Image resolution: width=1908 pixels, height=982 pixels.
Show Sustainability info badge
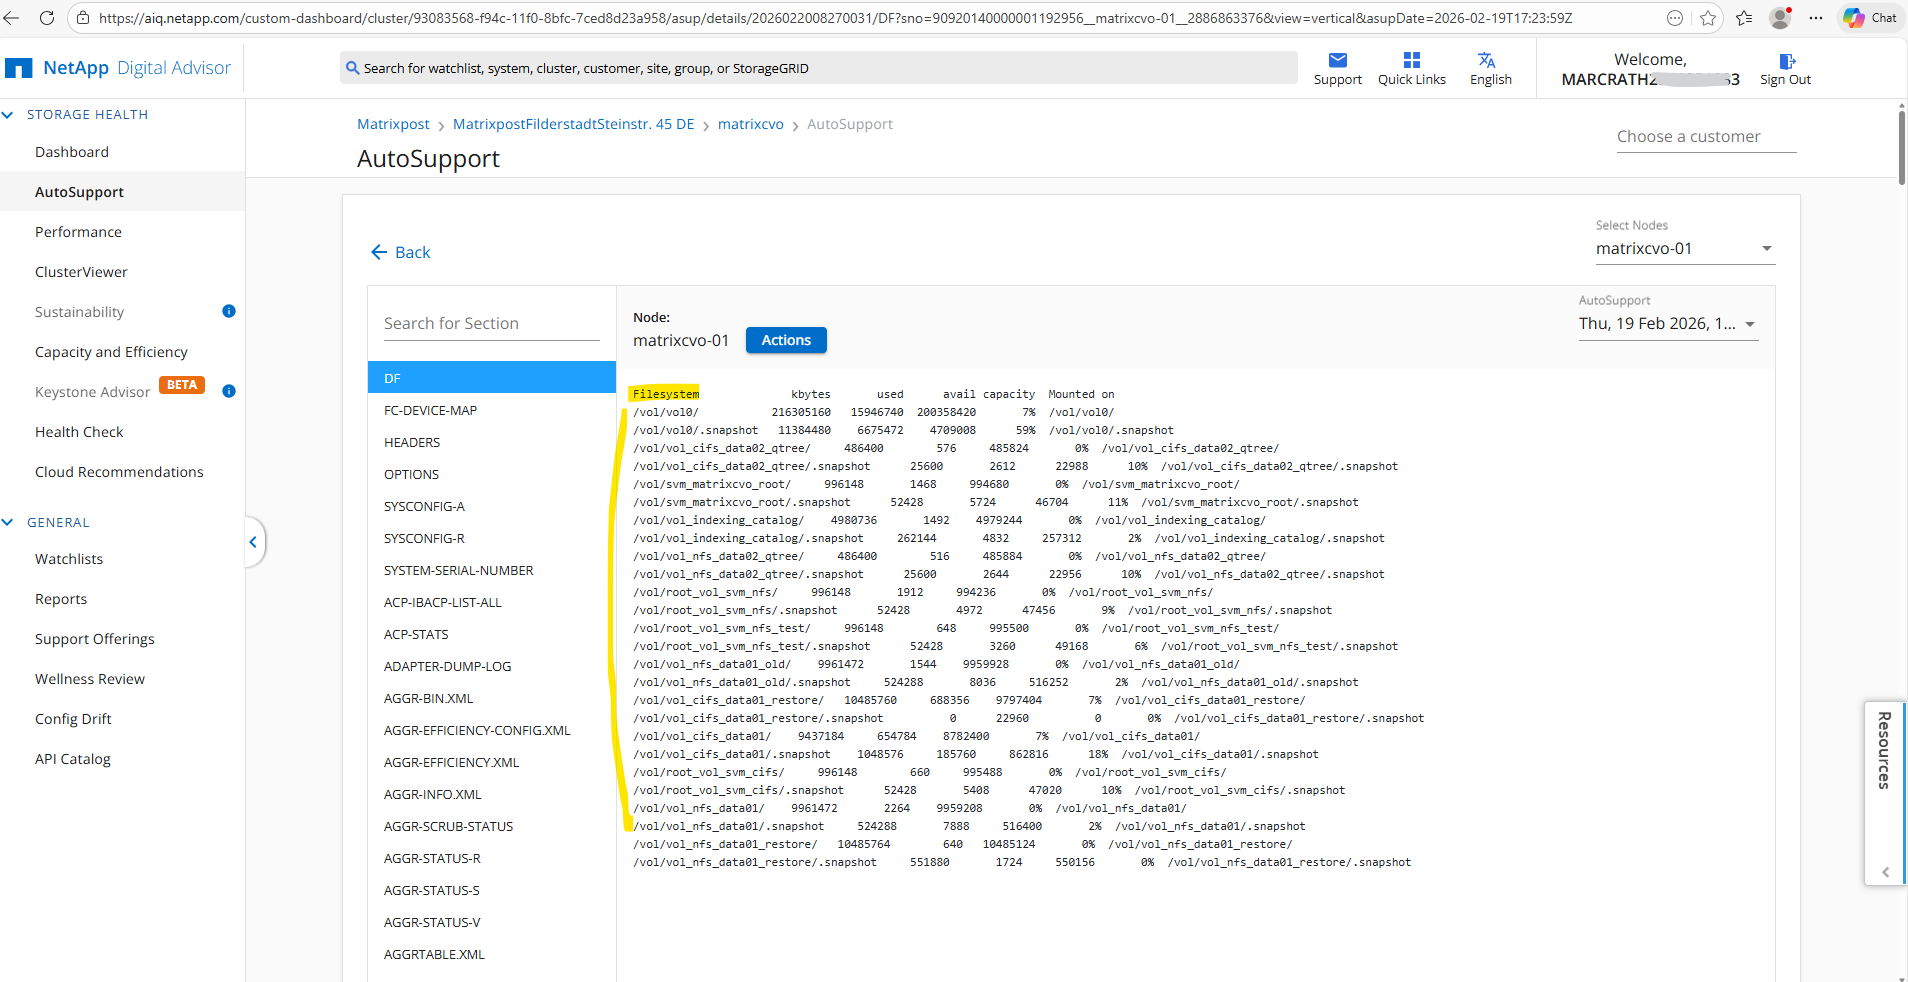pos(229,311)
